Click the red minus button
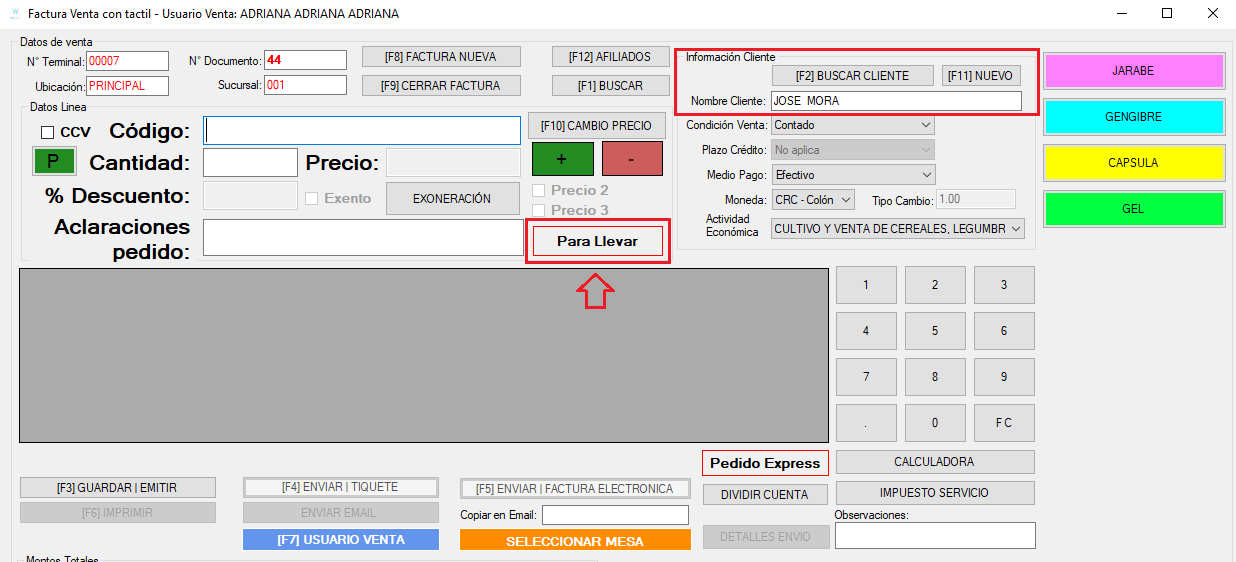 click(632, 159)
